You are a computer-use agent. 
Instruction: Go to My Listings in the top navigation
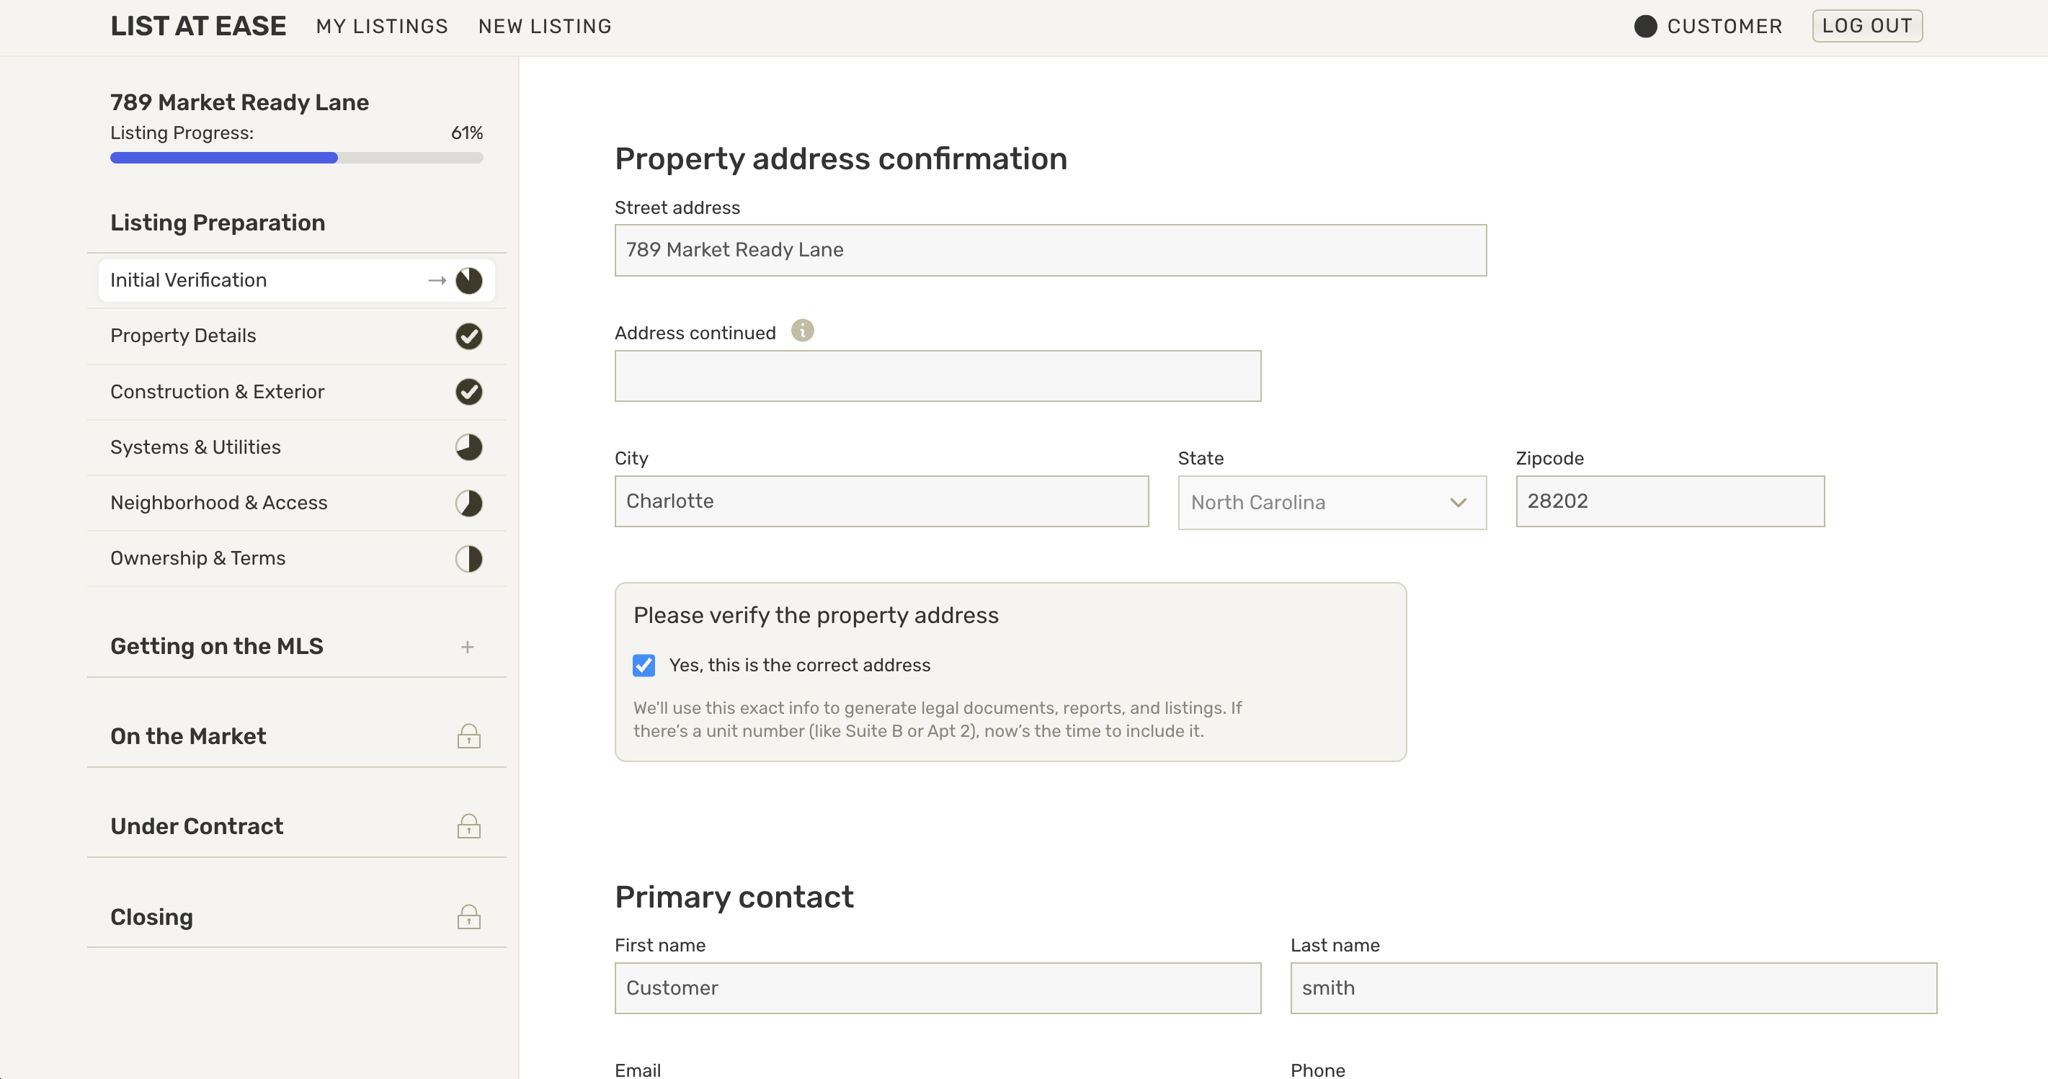pyautogui.click(x=382, y=27)
